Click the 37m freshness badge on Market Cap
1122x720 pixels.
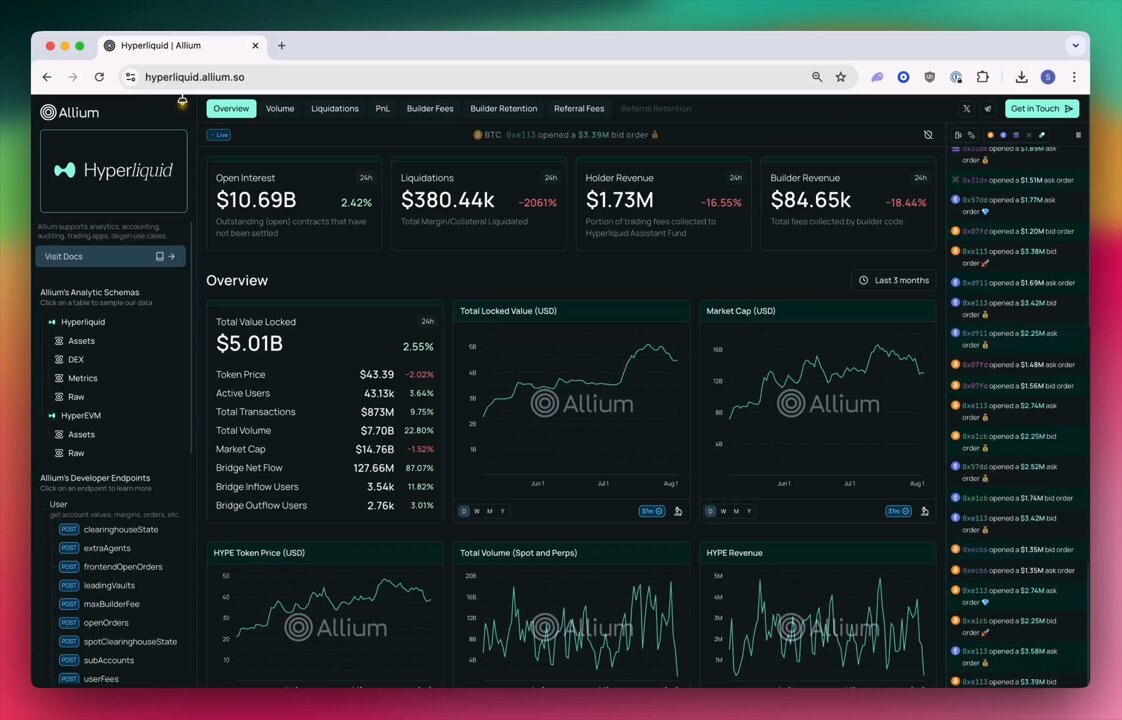(x=898, y=511)
